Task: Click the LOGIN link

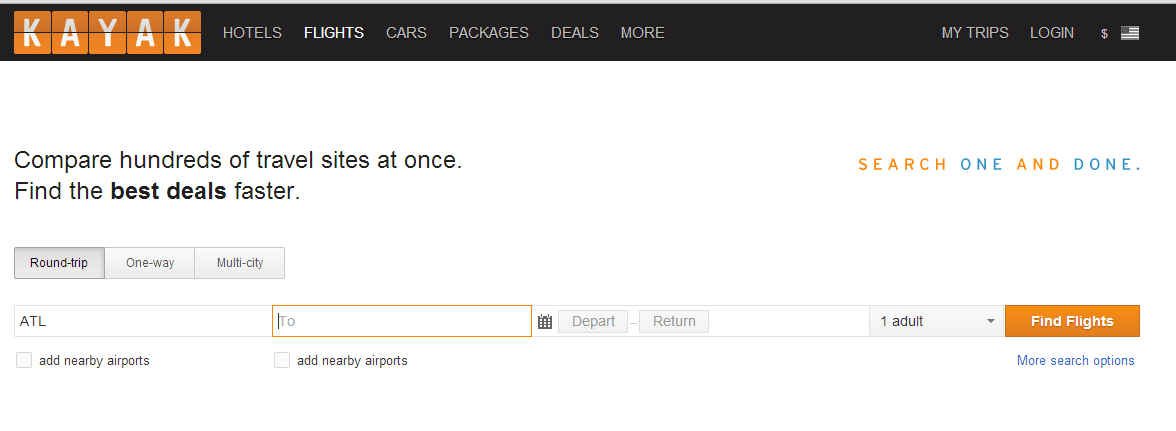Action: tap(1052, 33)
